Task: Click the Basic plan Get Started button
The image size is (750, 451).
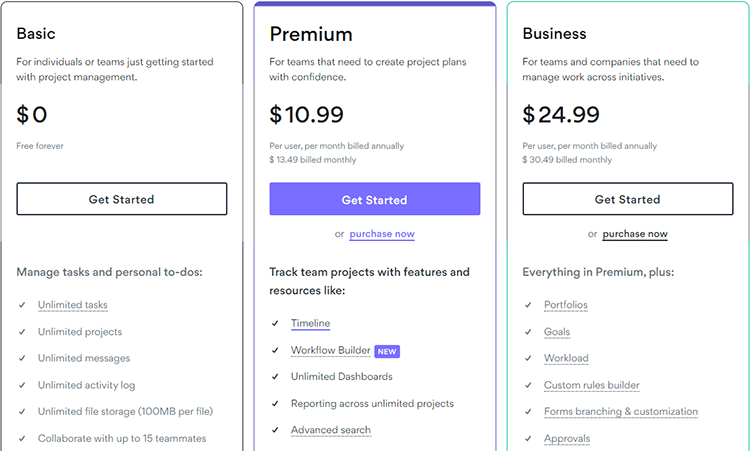Action: click(121, 198)
